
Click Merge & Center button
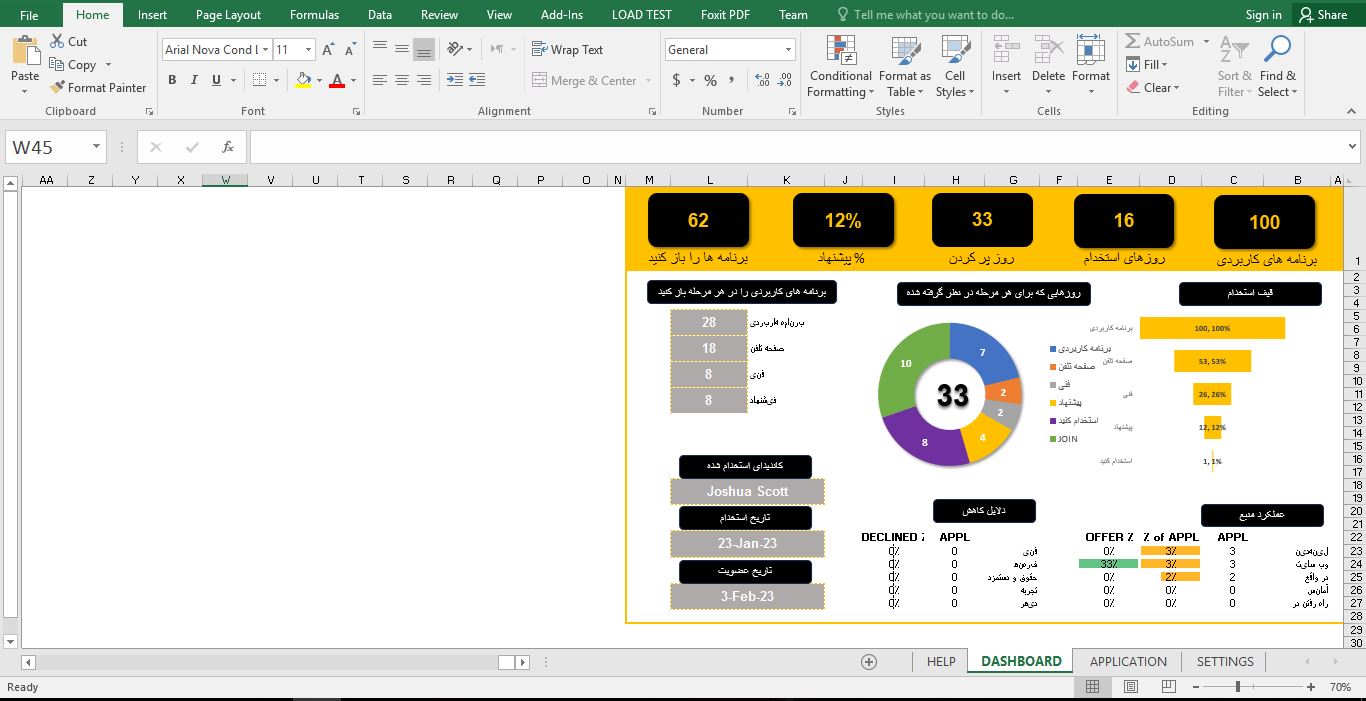(x=585, y=80)
